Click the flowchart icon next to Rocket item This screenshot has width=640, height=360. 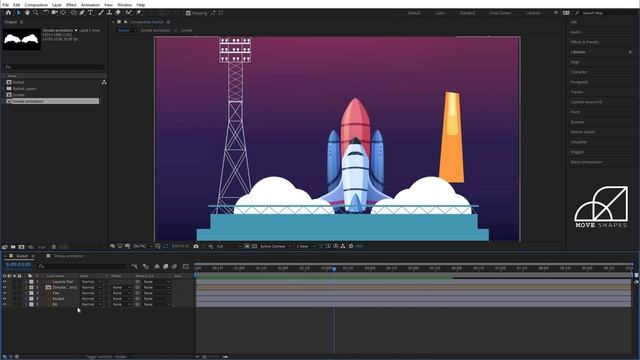point(104,82)
